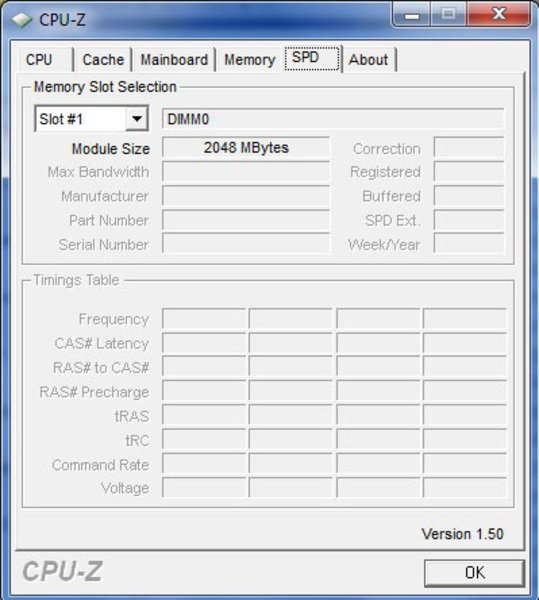Click the maximize window button
This screenshot has height=600, width=539.
click(448, 15)
